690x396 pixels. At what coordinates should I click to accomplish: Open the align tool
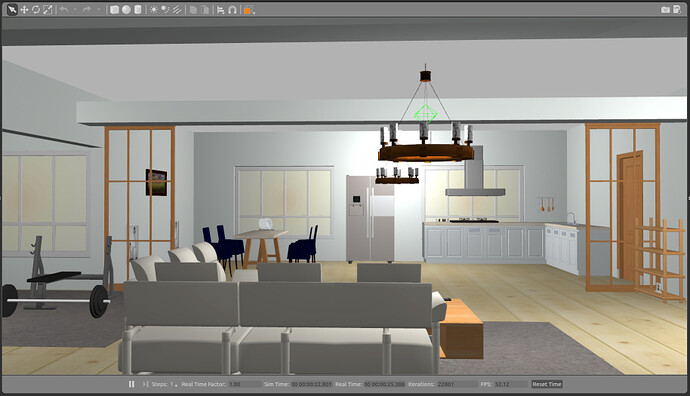click(221, 10)
